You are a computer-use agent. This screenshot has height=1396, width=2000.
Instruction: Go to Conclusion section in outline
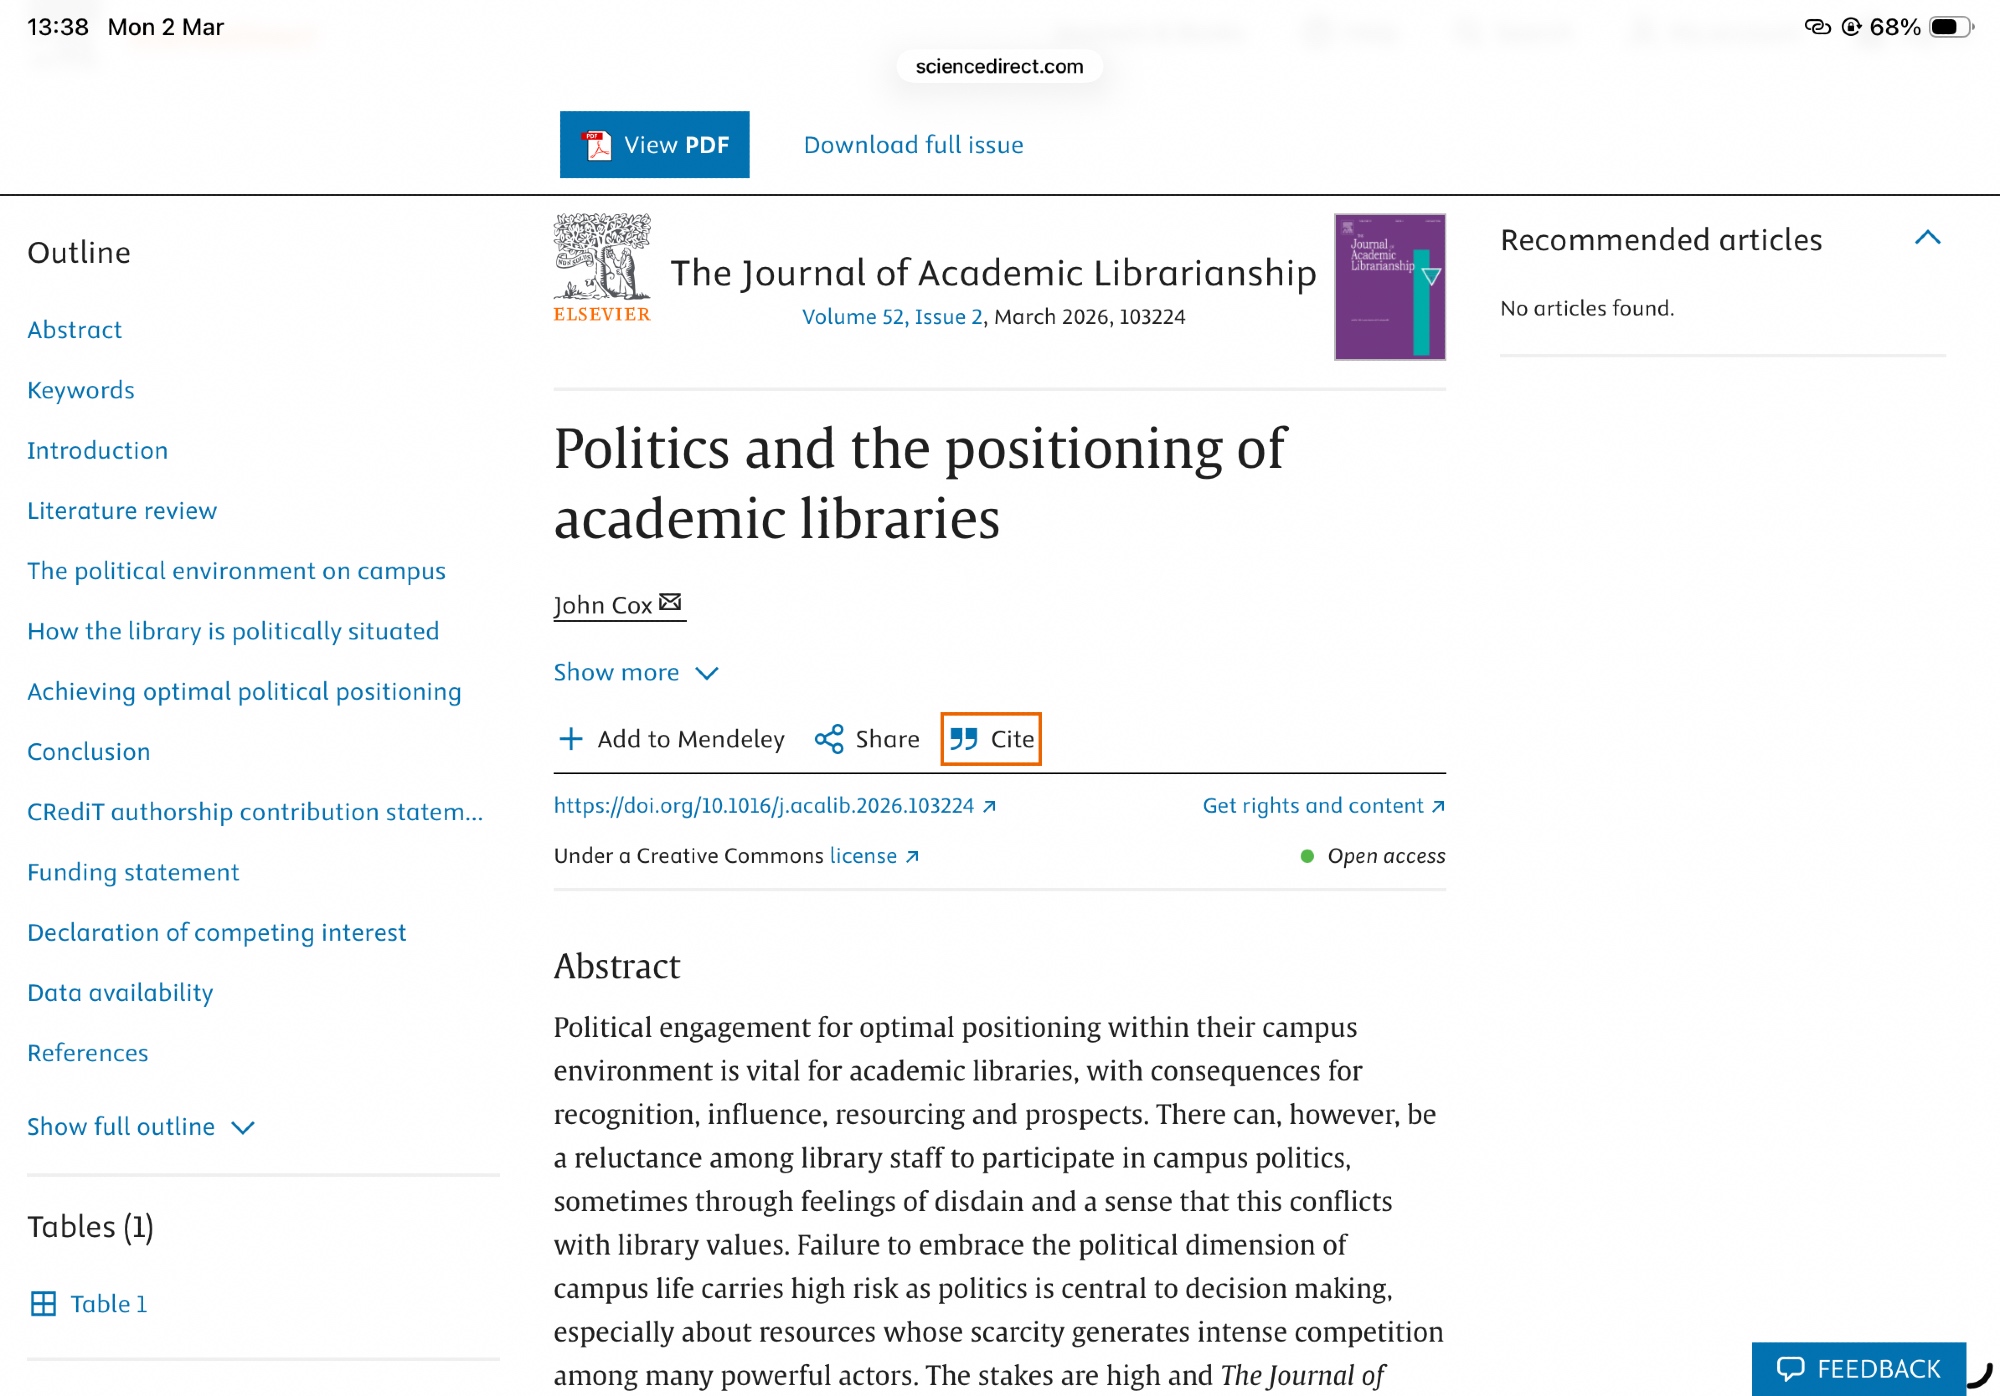tap(89, 752)
